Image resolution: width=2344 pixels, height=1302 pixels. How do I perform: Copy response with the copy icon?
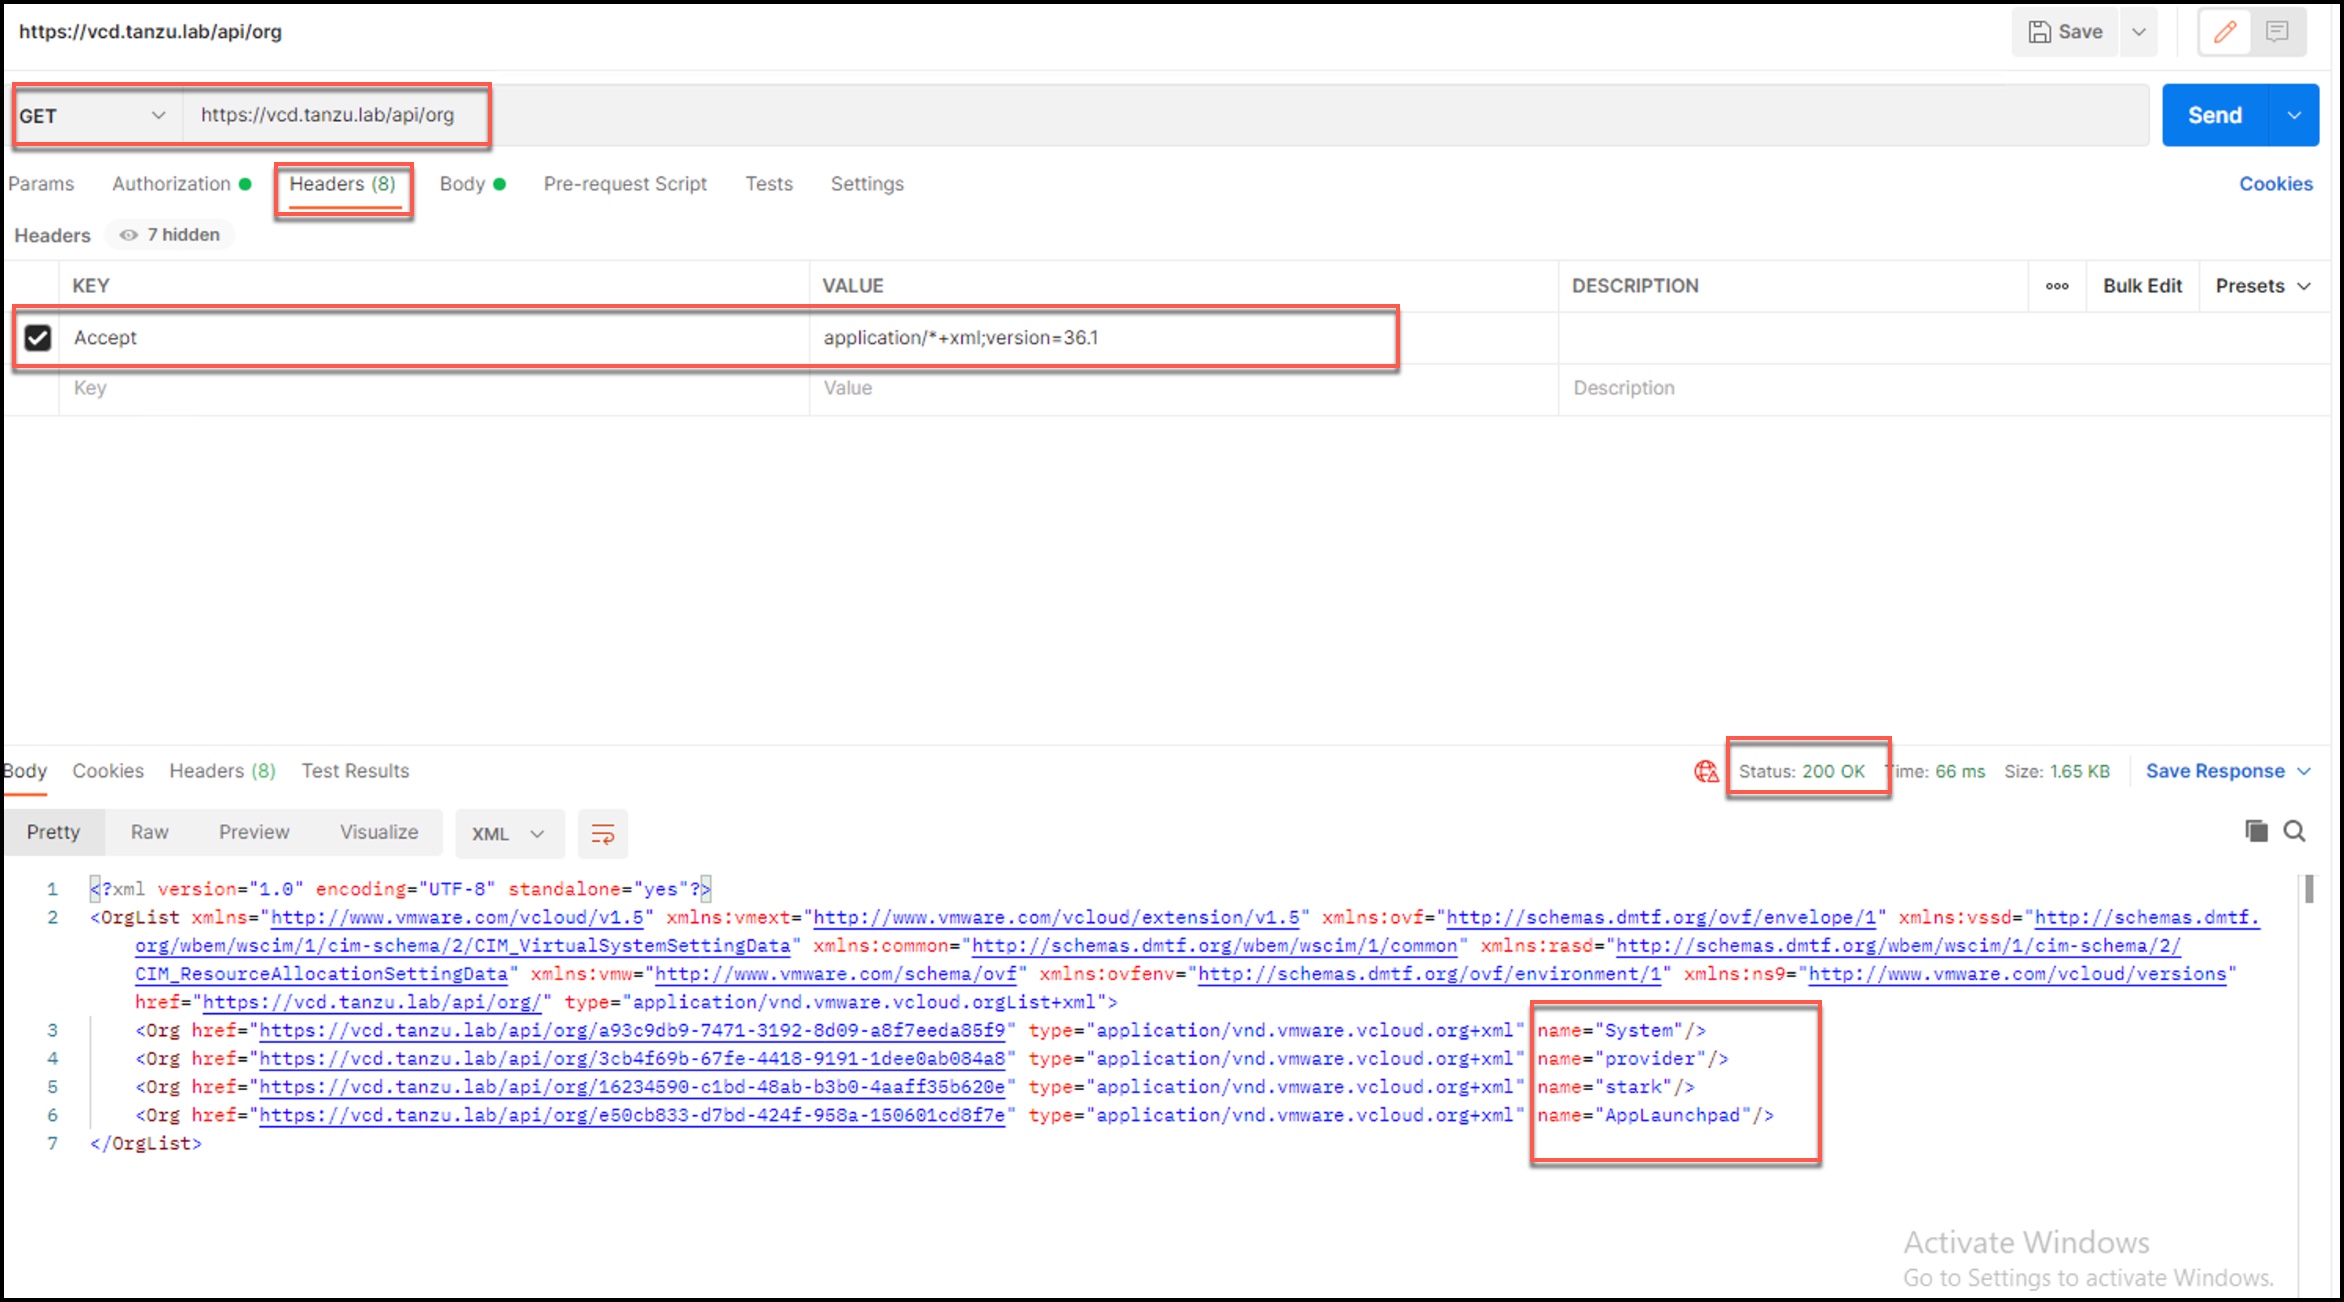point(2256,831)
